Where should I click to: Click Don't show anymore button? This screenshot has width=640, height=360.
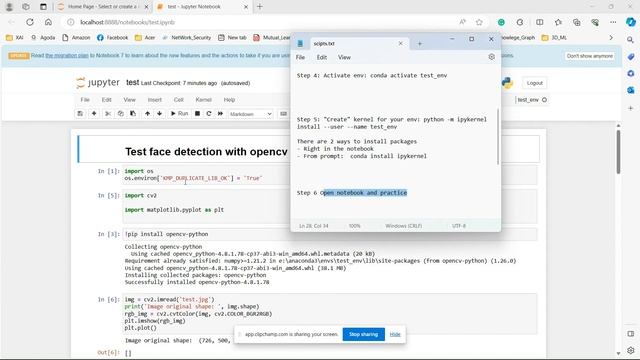click(x=590, y=56)
